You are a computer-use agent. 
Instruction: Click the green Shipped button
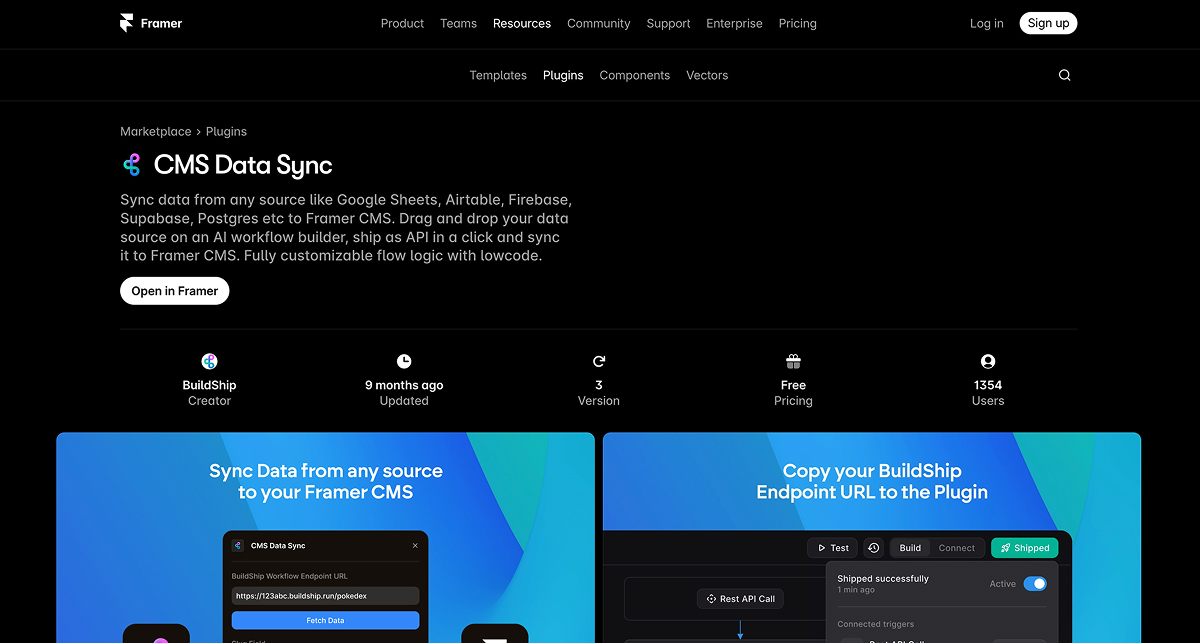1024,548
